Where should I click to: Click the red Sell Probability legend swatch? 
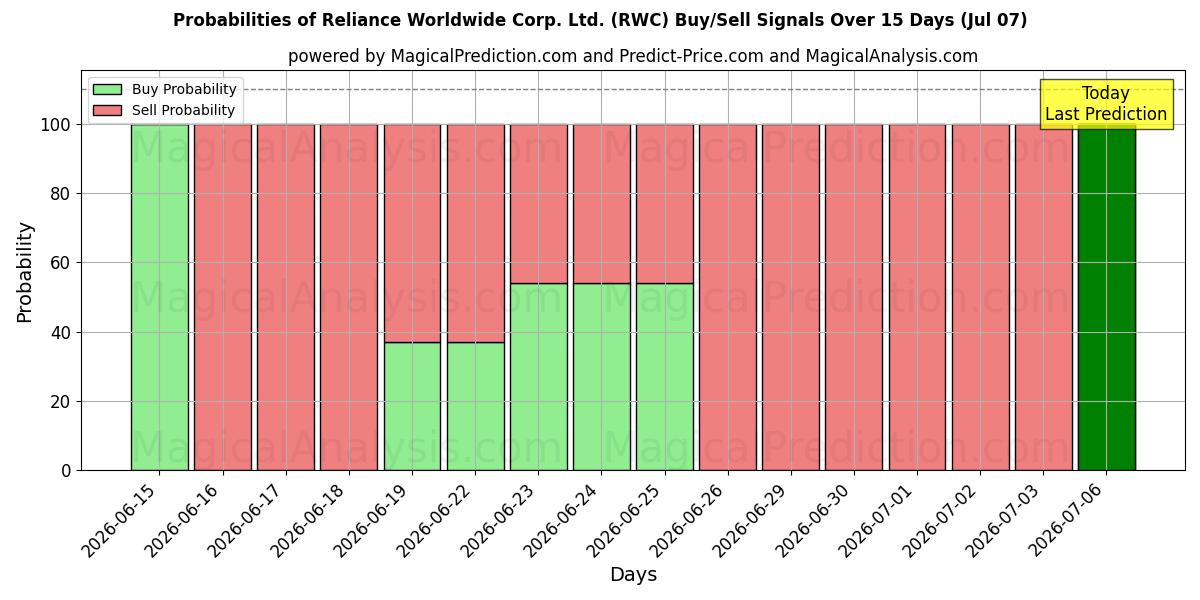[x=107, y=110]
